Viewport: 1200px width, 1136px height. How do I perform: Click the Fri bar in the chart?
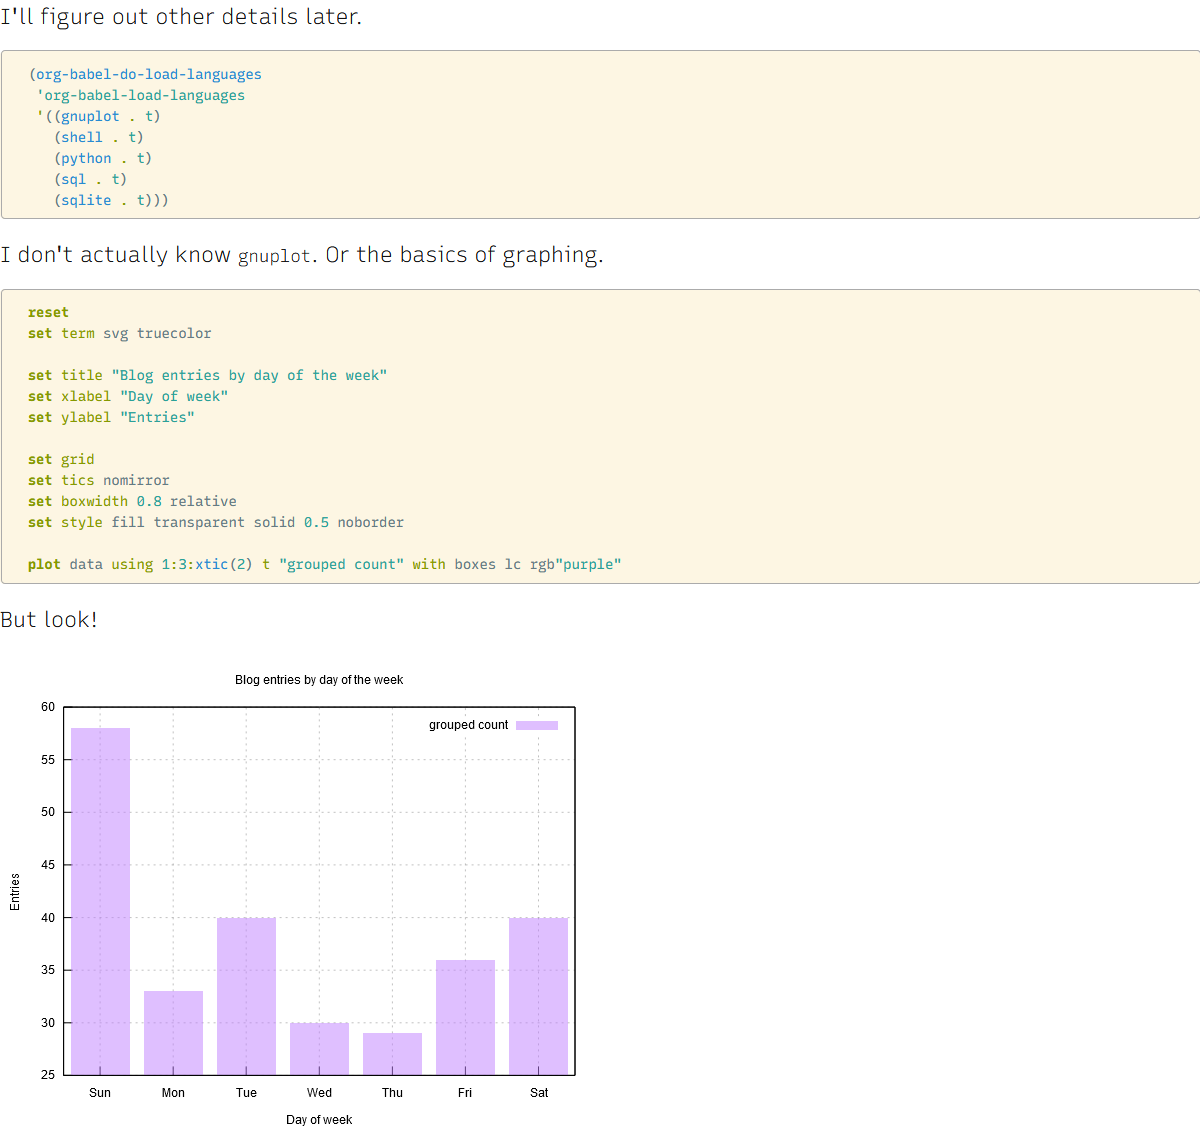tap(465, 1017)
